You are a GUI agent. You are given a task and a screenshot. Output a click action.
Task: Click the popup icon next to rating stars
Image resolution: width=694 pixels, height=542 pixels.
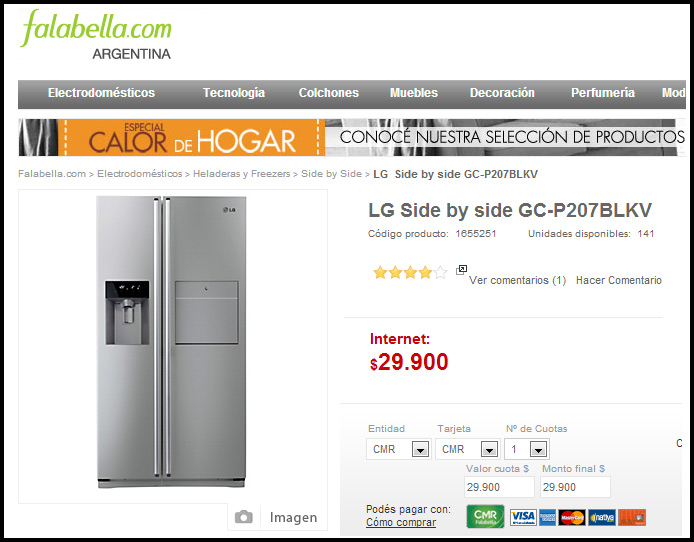coord(461,269)
